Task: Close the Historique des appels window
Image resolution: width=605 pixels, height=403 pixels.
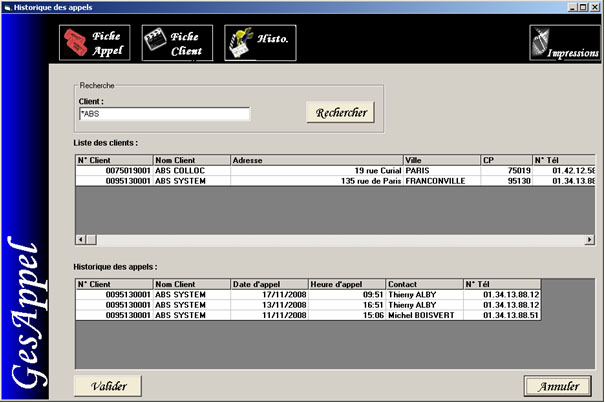Action: (595, 7)
